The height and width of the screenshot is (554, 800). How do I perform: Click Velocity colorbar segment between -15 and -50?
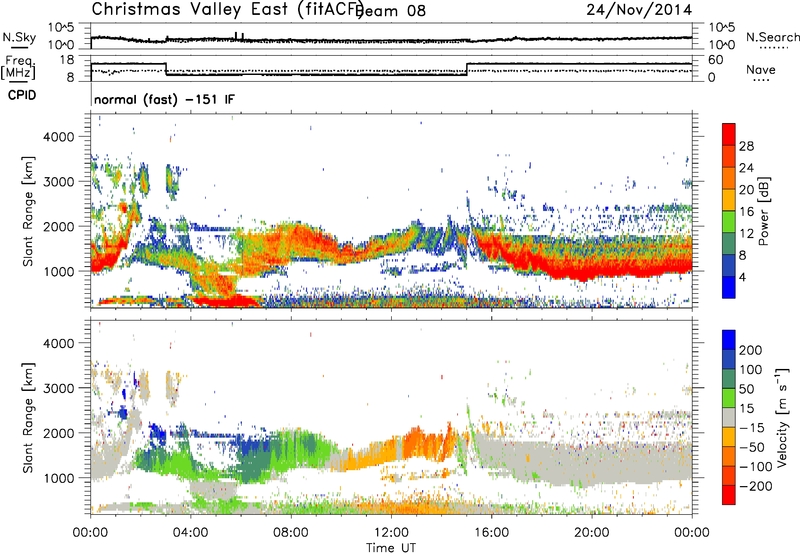tap(729, 437)
